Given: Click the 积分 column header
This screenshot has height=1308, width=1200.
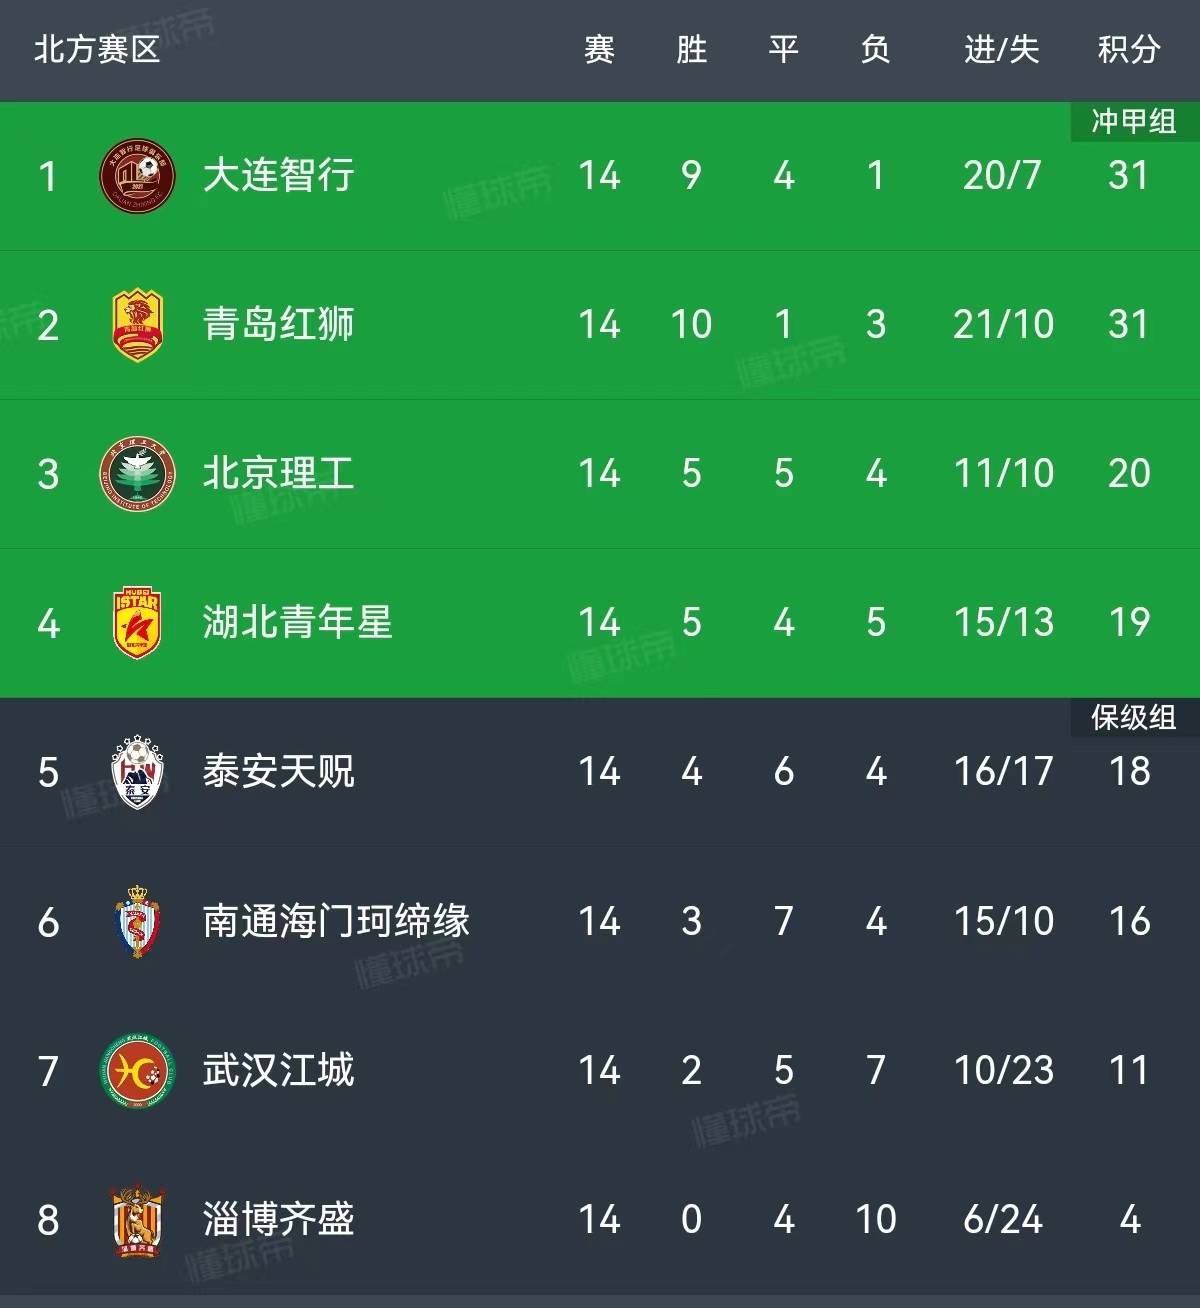Looking at the screenshot, I should pyautogui.click(x=1129, y=49).
